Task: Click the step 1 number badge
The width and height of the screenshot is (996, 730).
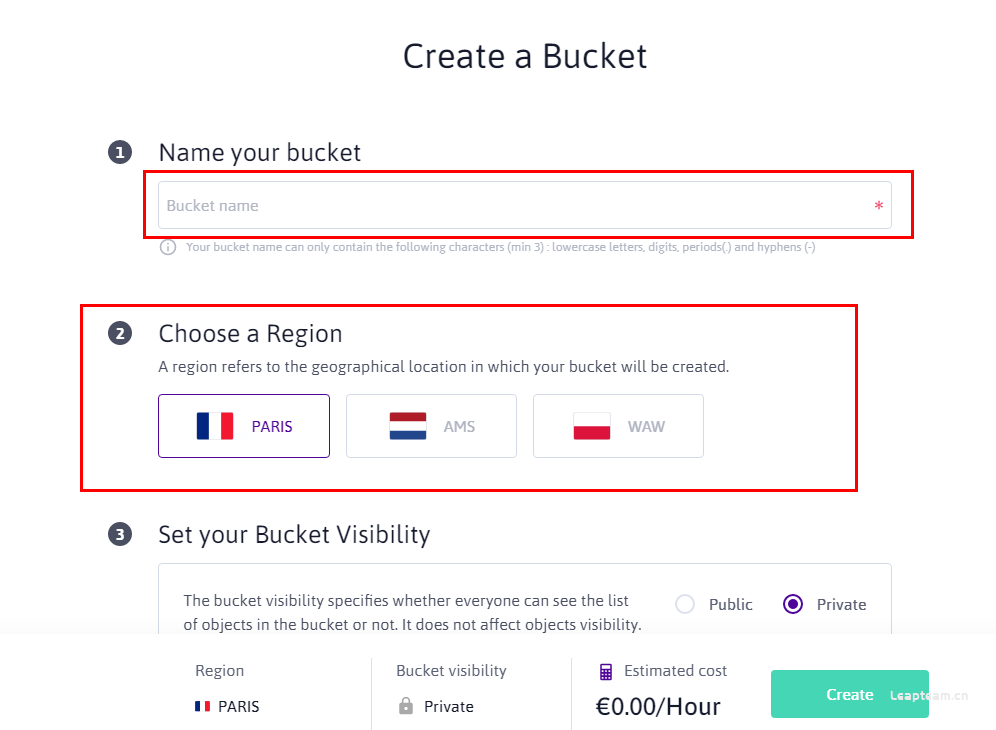Action: click(120, 152)
